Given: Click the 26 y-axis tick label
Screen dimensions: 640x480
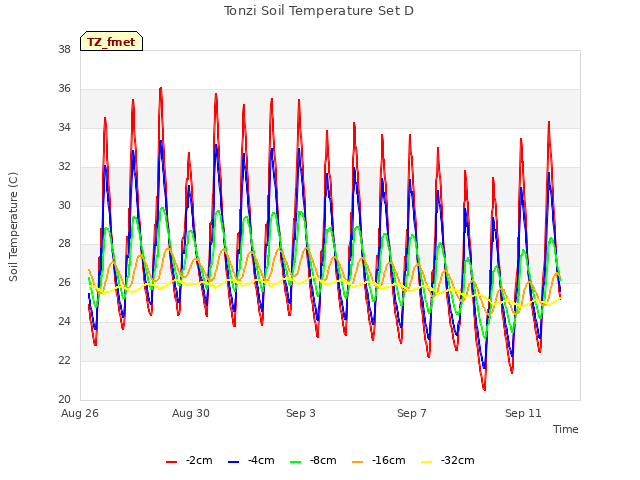Looking at the screenshot, I should click(x=64, y=283).
